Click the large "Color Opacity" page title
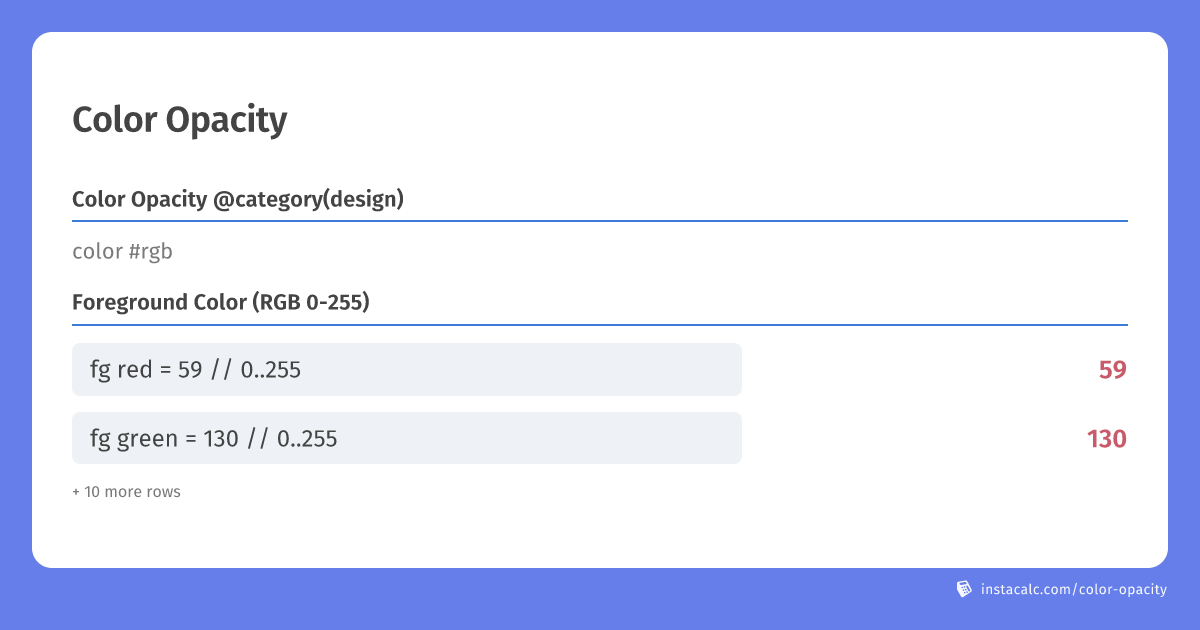The image size is (1200, 630). [180, 120]
